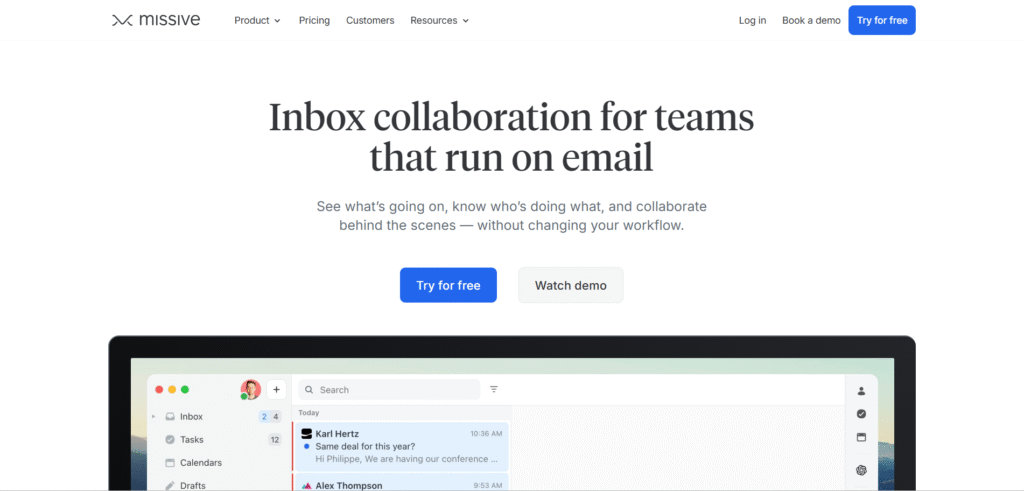
Task: Click the OpenAI icon in right sidebar
Action: 861,470
